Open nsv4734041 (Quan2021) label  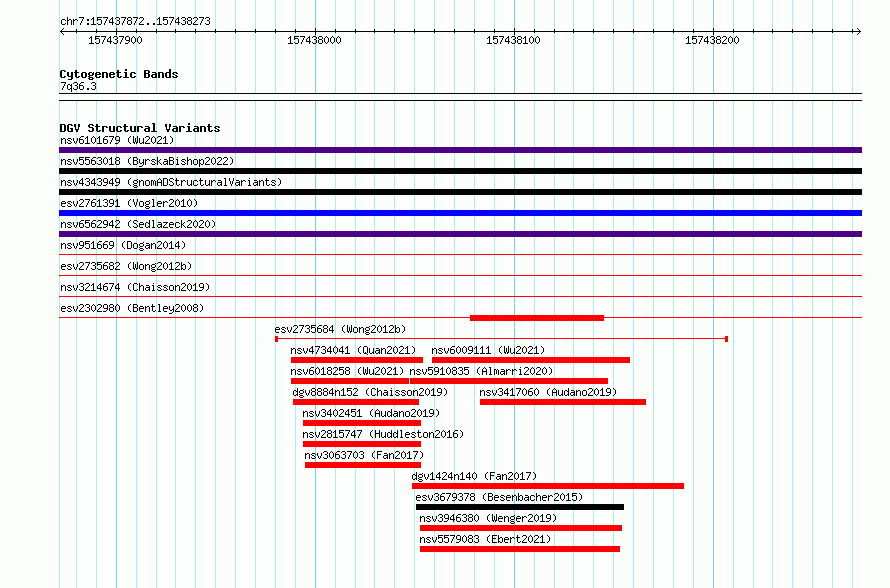(x=353, y=350)
